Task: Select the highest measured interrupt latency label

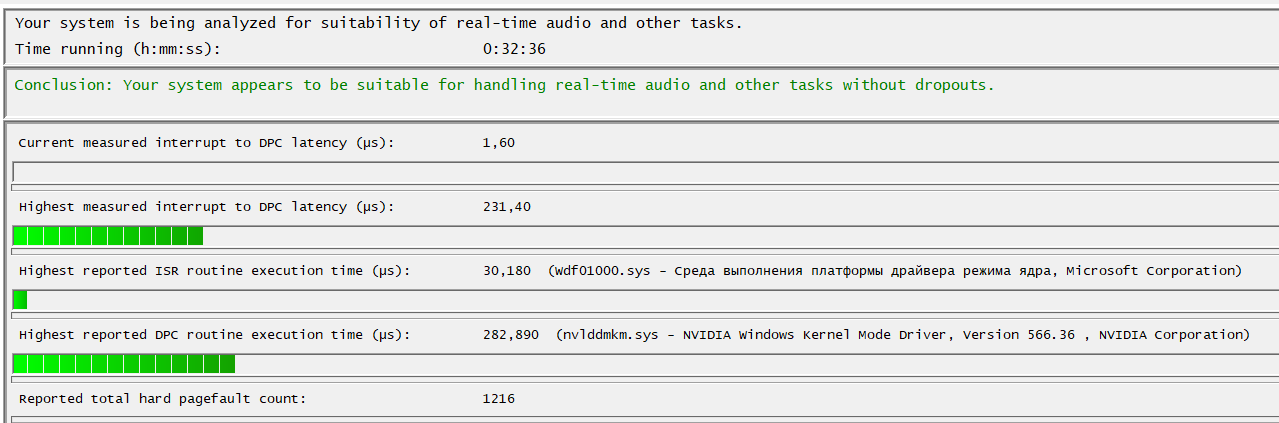Action: 207,207
